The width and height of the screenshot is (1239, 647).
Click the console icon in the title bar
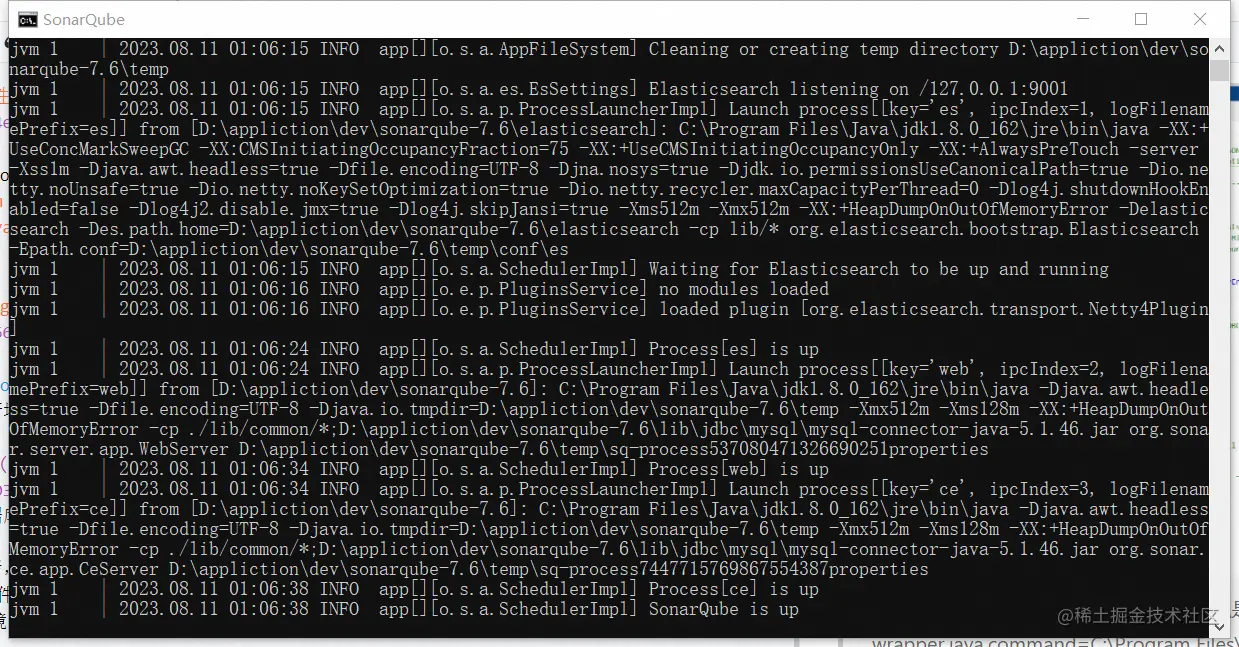[x=28, y=19]
